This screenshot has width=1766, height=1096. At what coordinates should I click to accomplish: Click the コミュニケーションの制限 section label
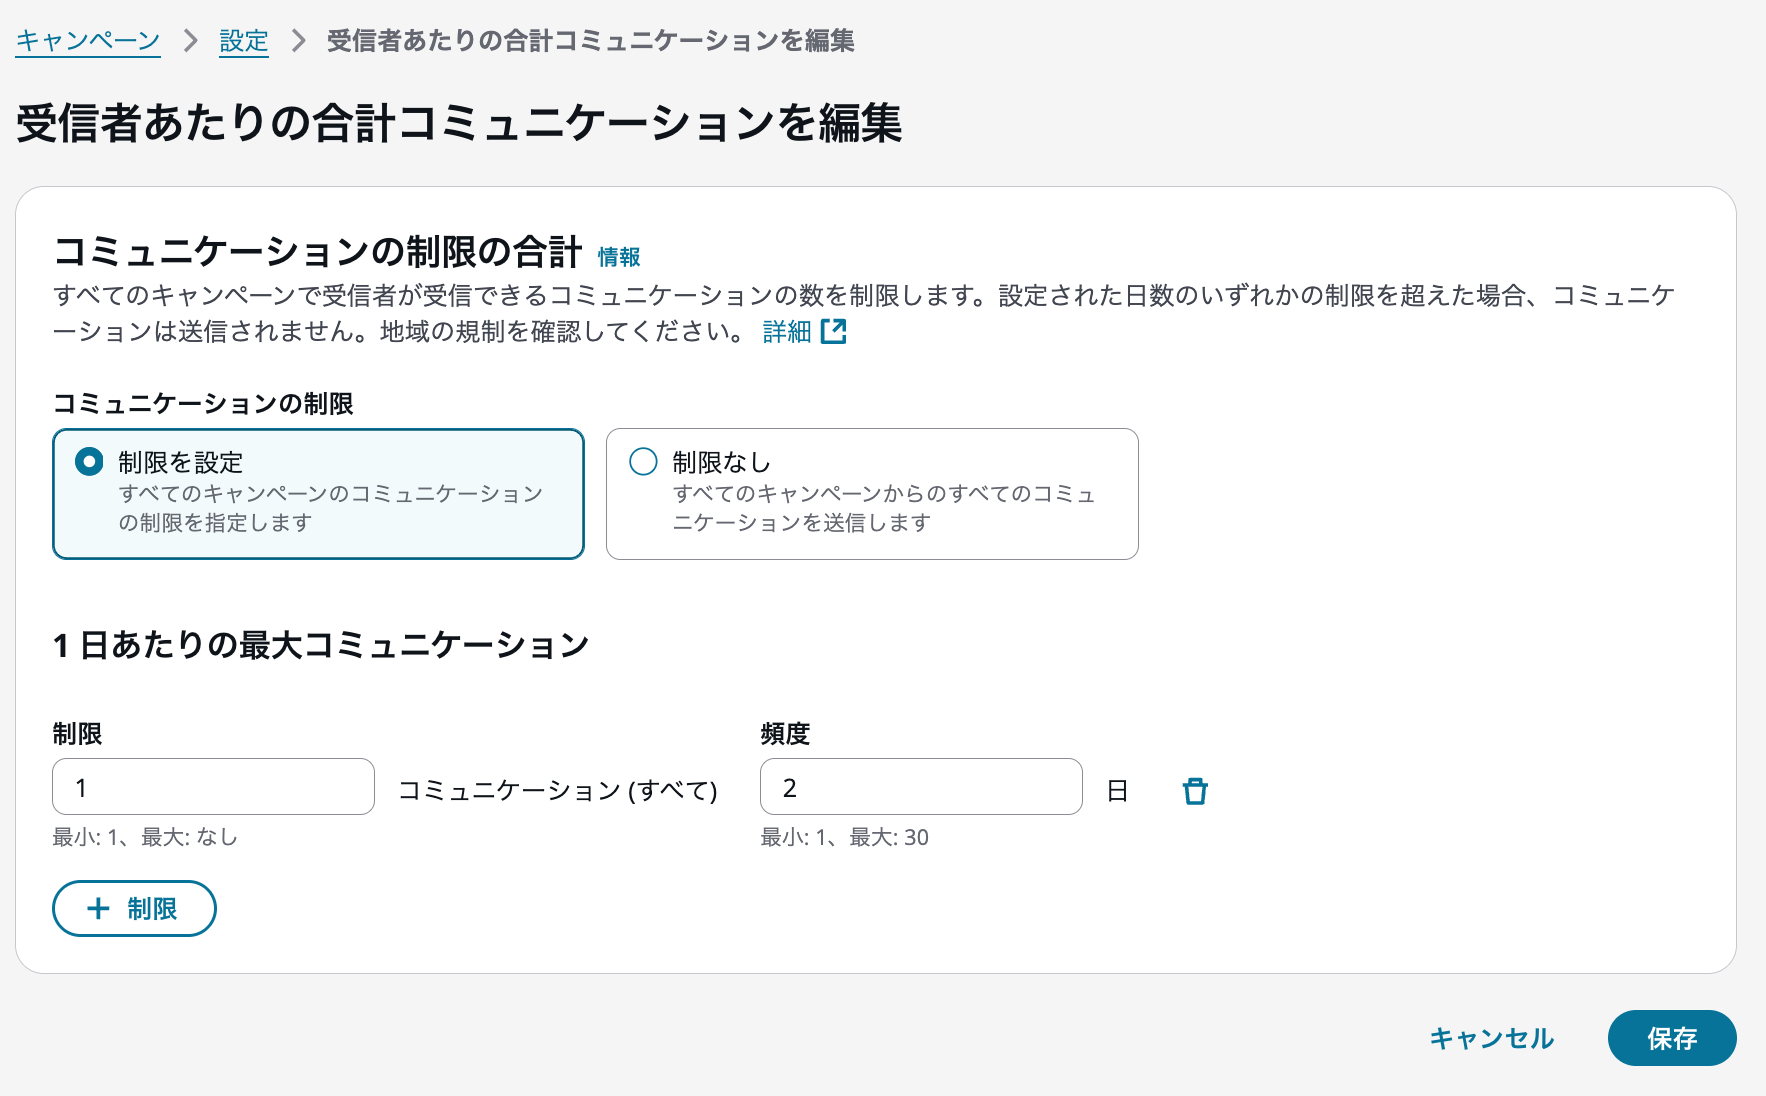[203, 404]
